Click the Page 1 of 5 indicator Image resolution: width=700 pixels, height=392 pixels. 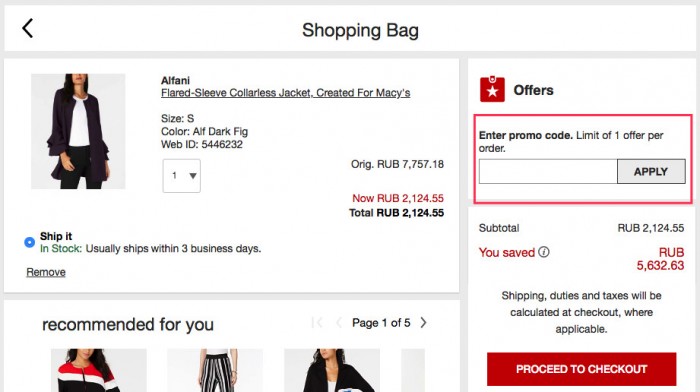click(381, 322)
